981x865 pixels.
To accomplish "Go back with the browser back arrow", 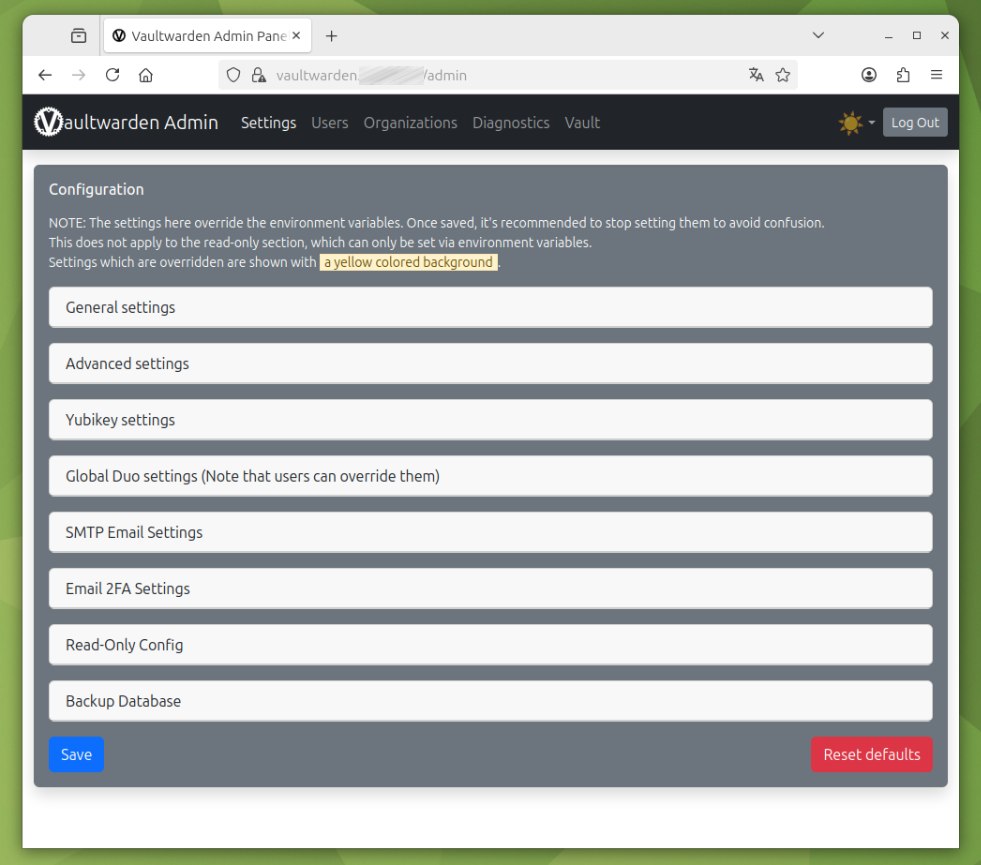I will click(45, 75).
